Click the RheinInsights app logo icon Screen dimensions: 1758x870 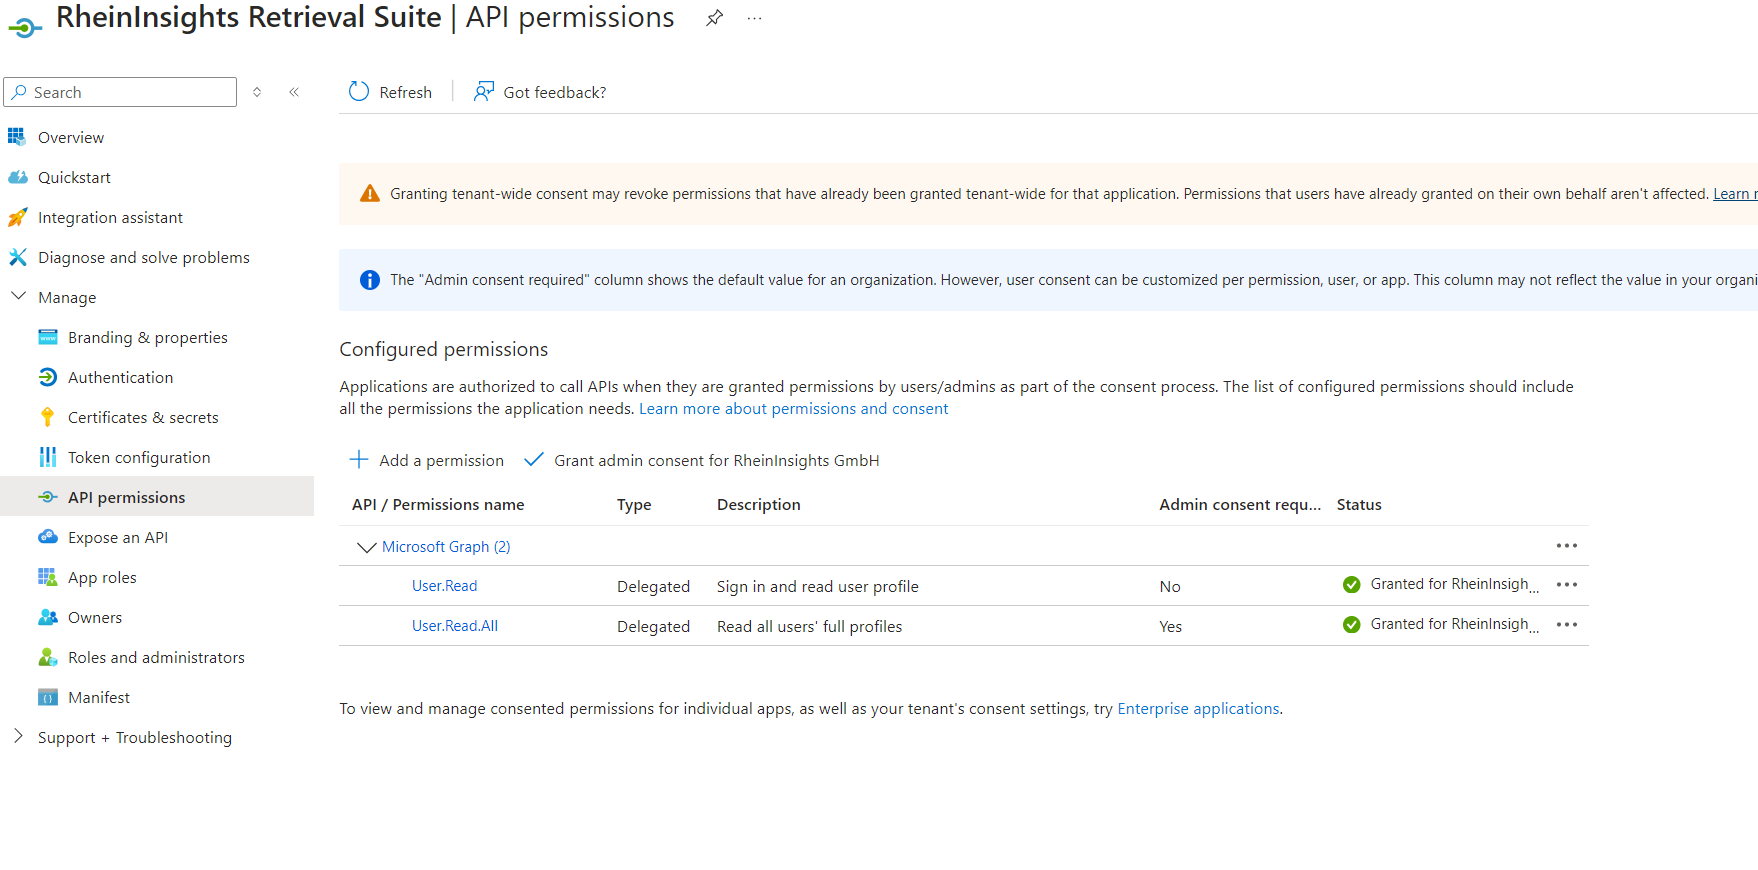tap(24, 27)
